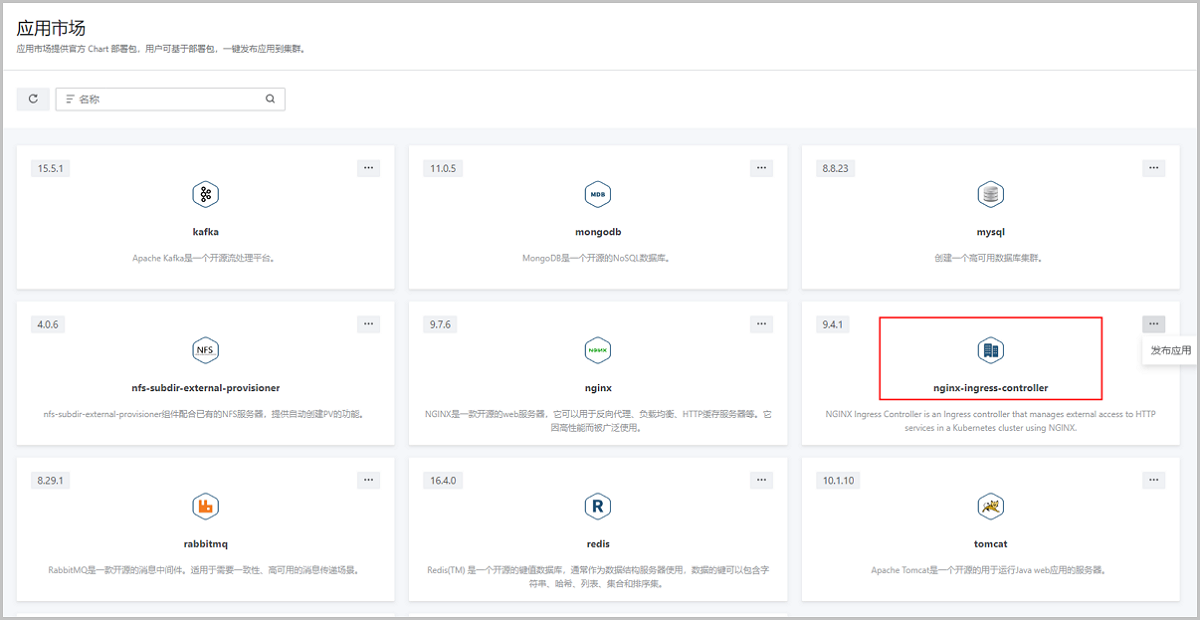Click version tag 11.0.5 on mongodb

point(443,168)
